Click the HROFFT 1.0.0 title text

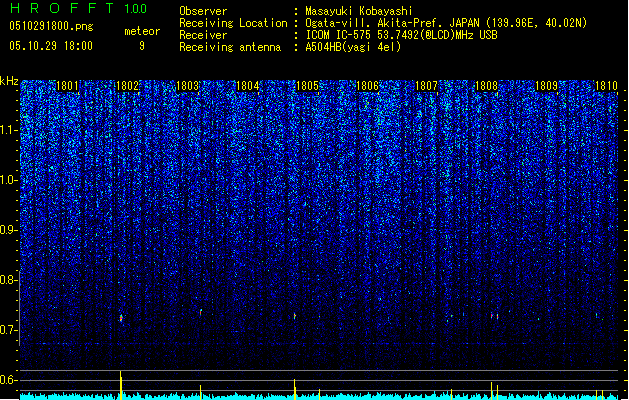78,8
